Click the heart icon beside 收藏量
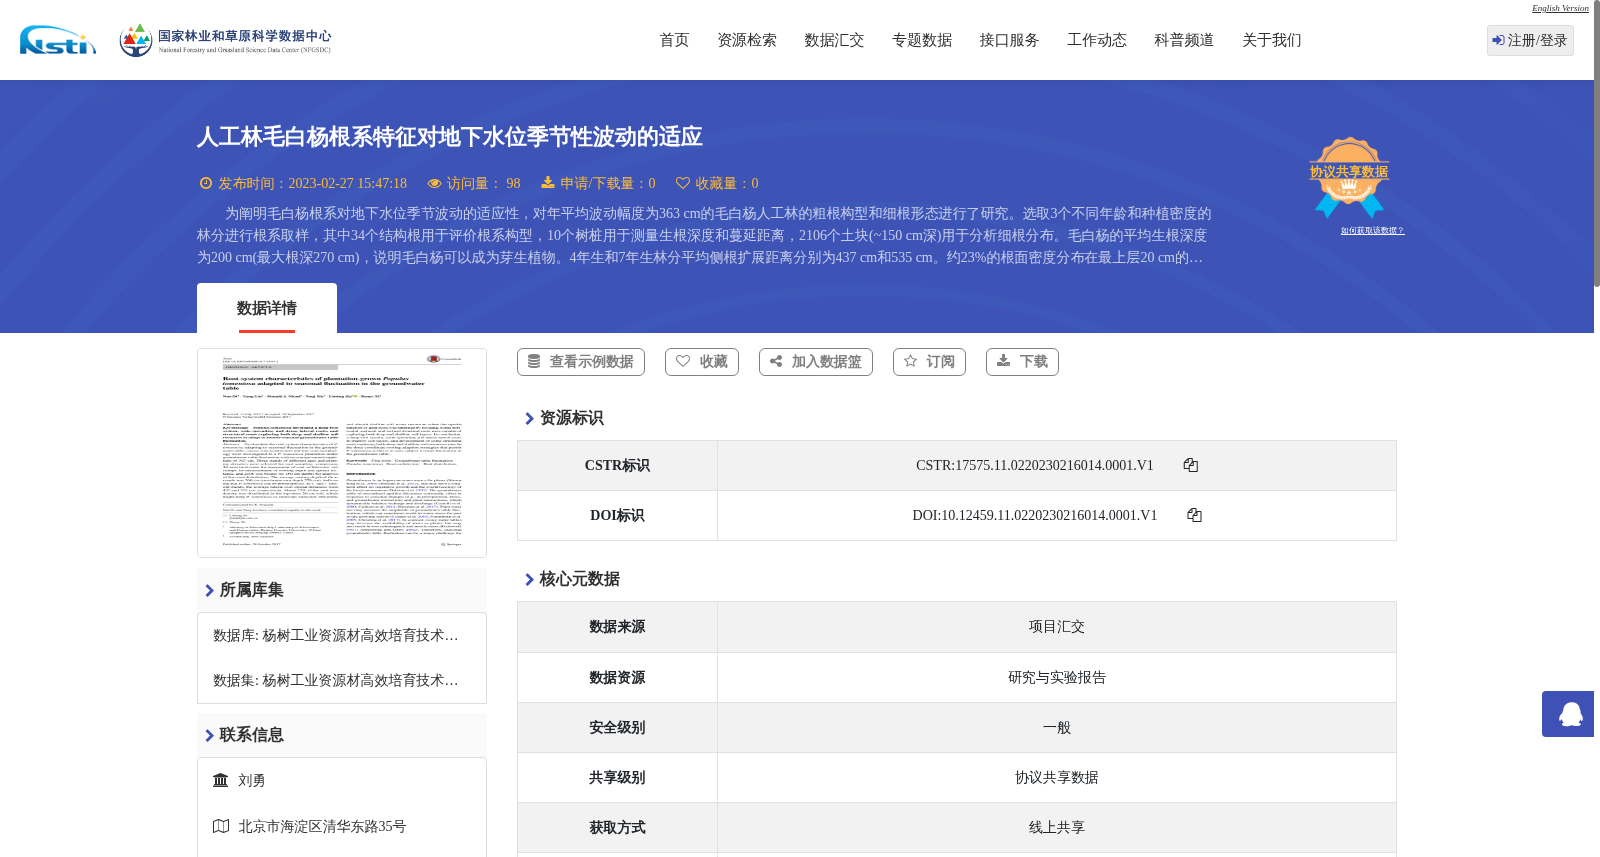This screenshot has height=857, width=1600. point(683,183)
